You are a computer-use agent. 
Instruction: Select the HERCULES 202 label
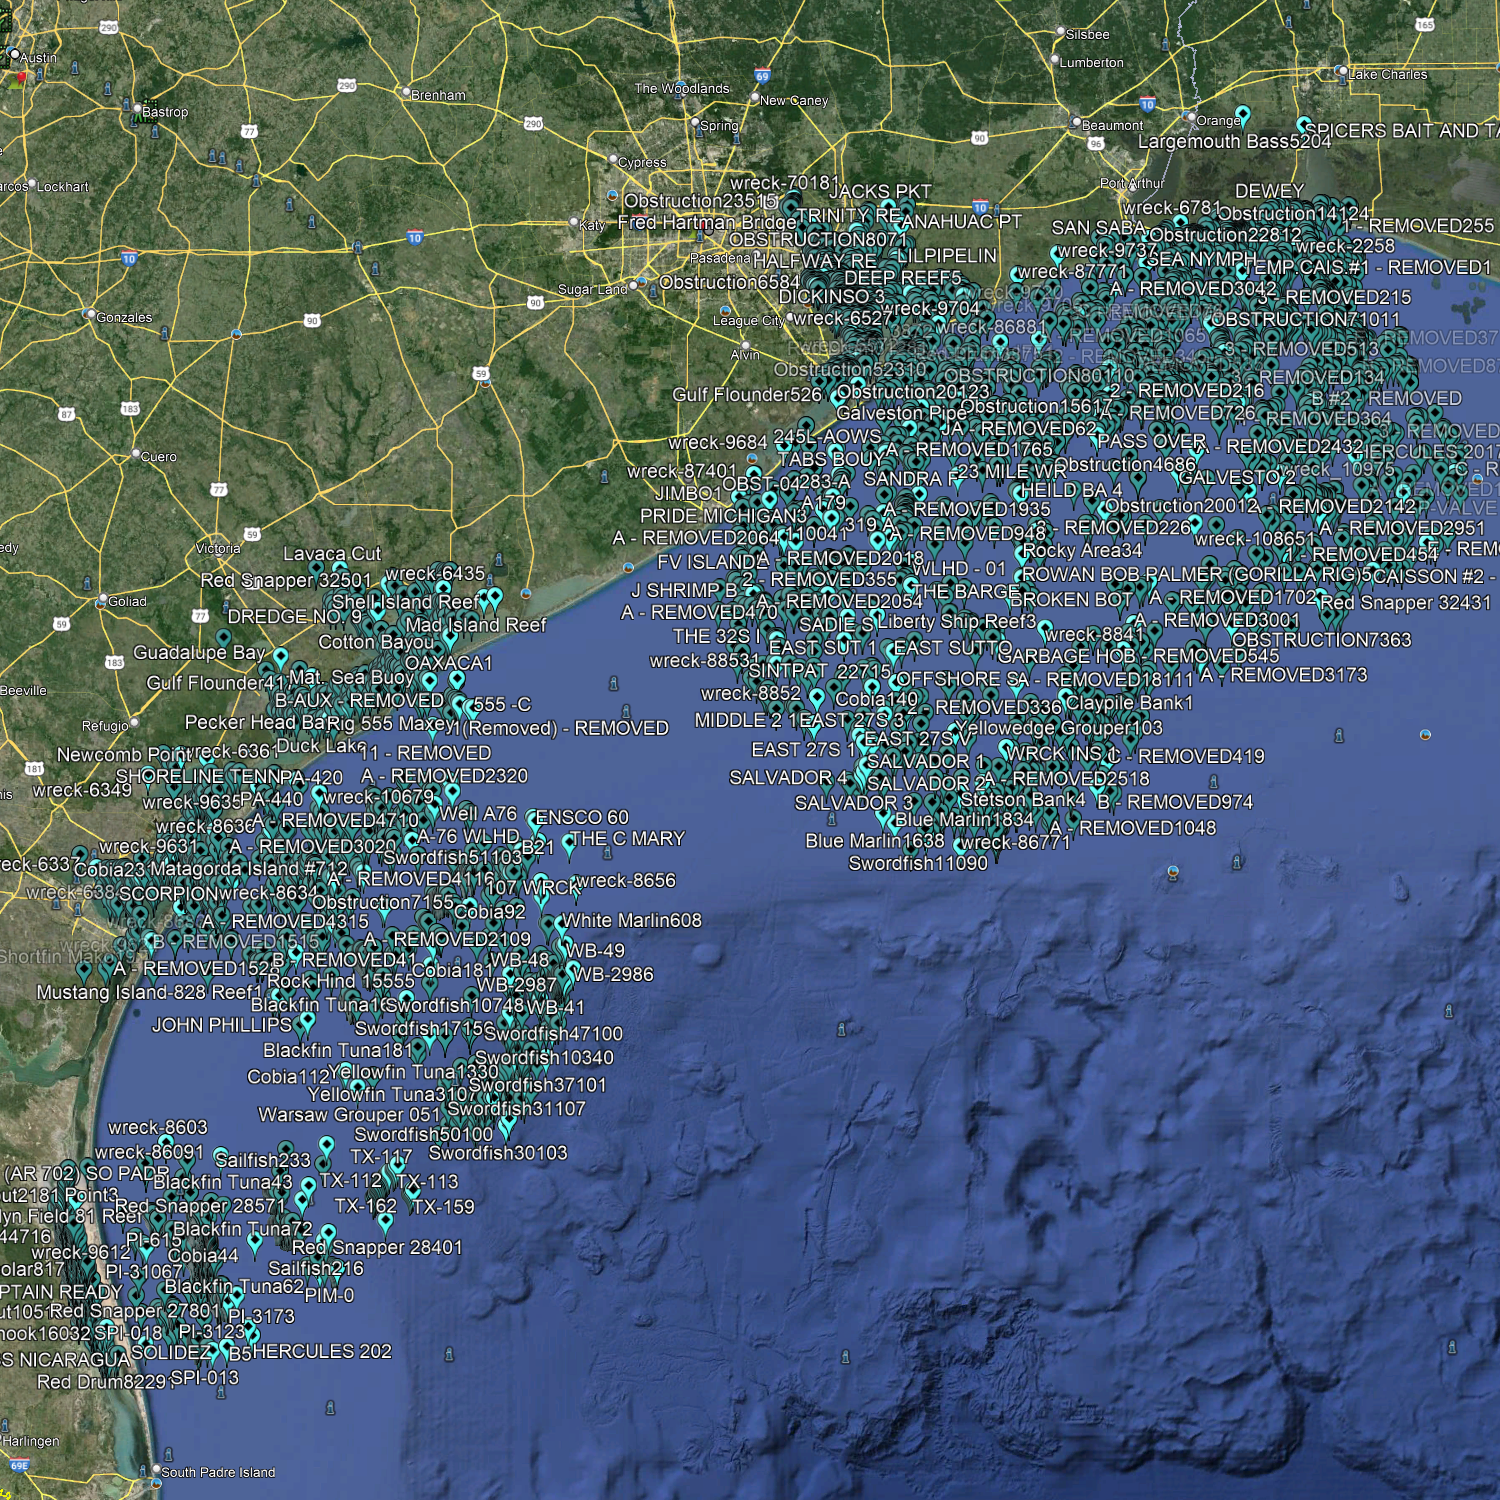click(322, 1351)
